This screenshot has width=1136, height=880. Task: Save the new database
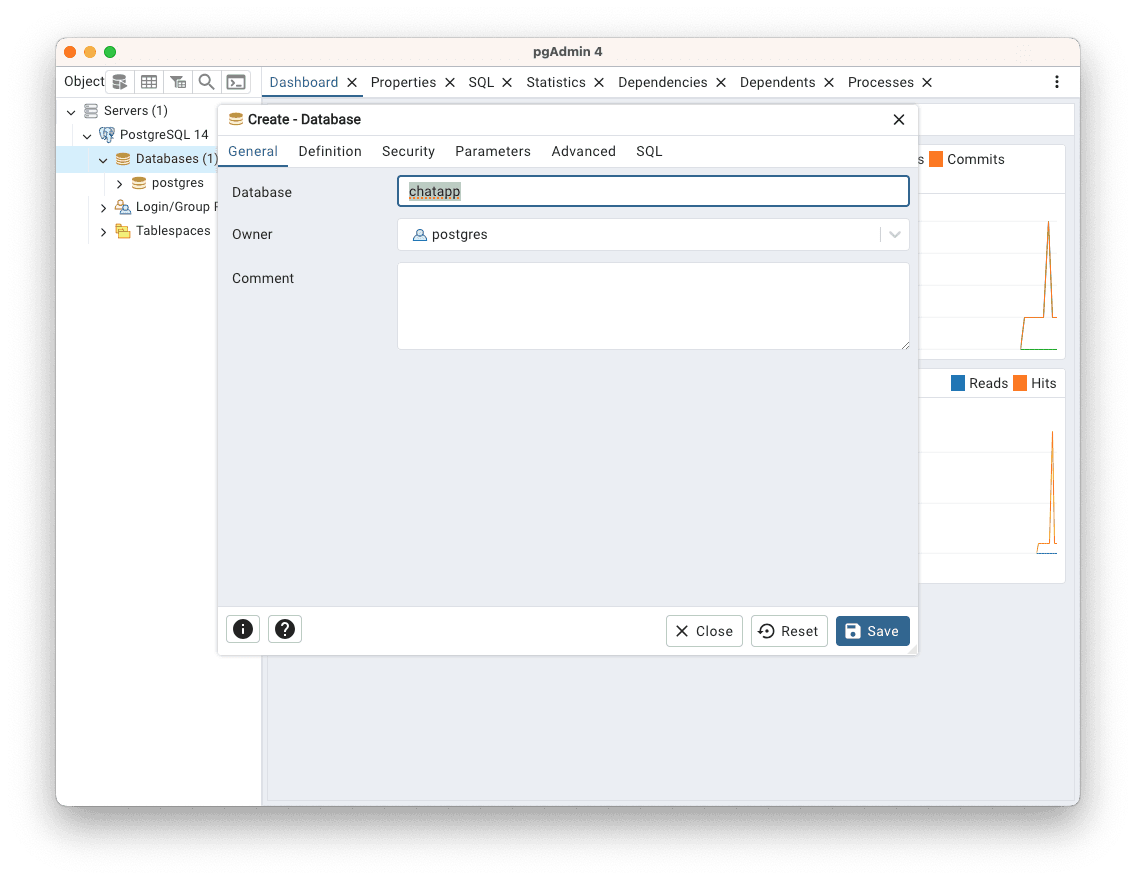(x=872, y=631)
